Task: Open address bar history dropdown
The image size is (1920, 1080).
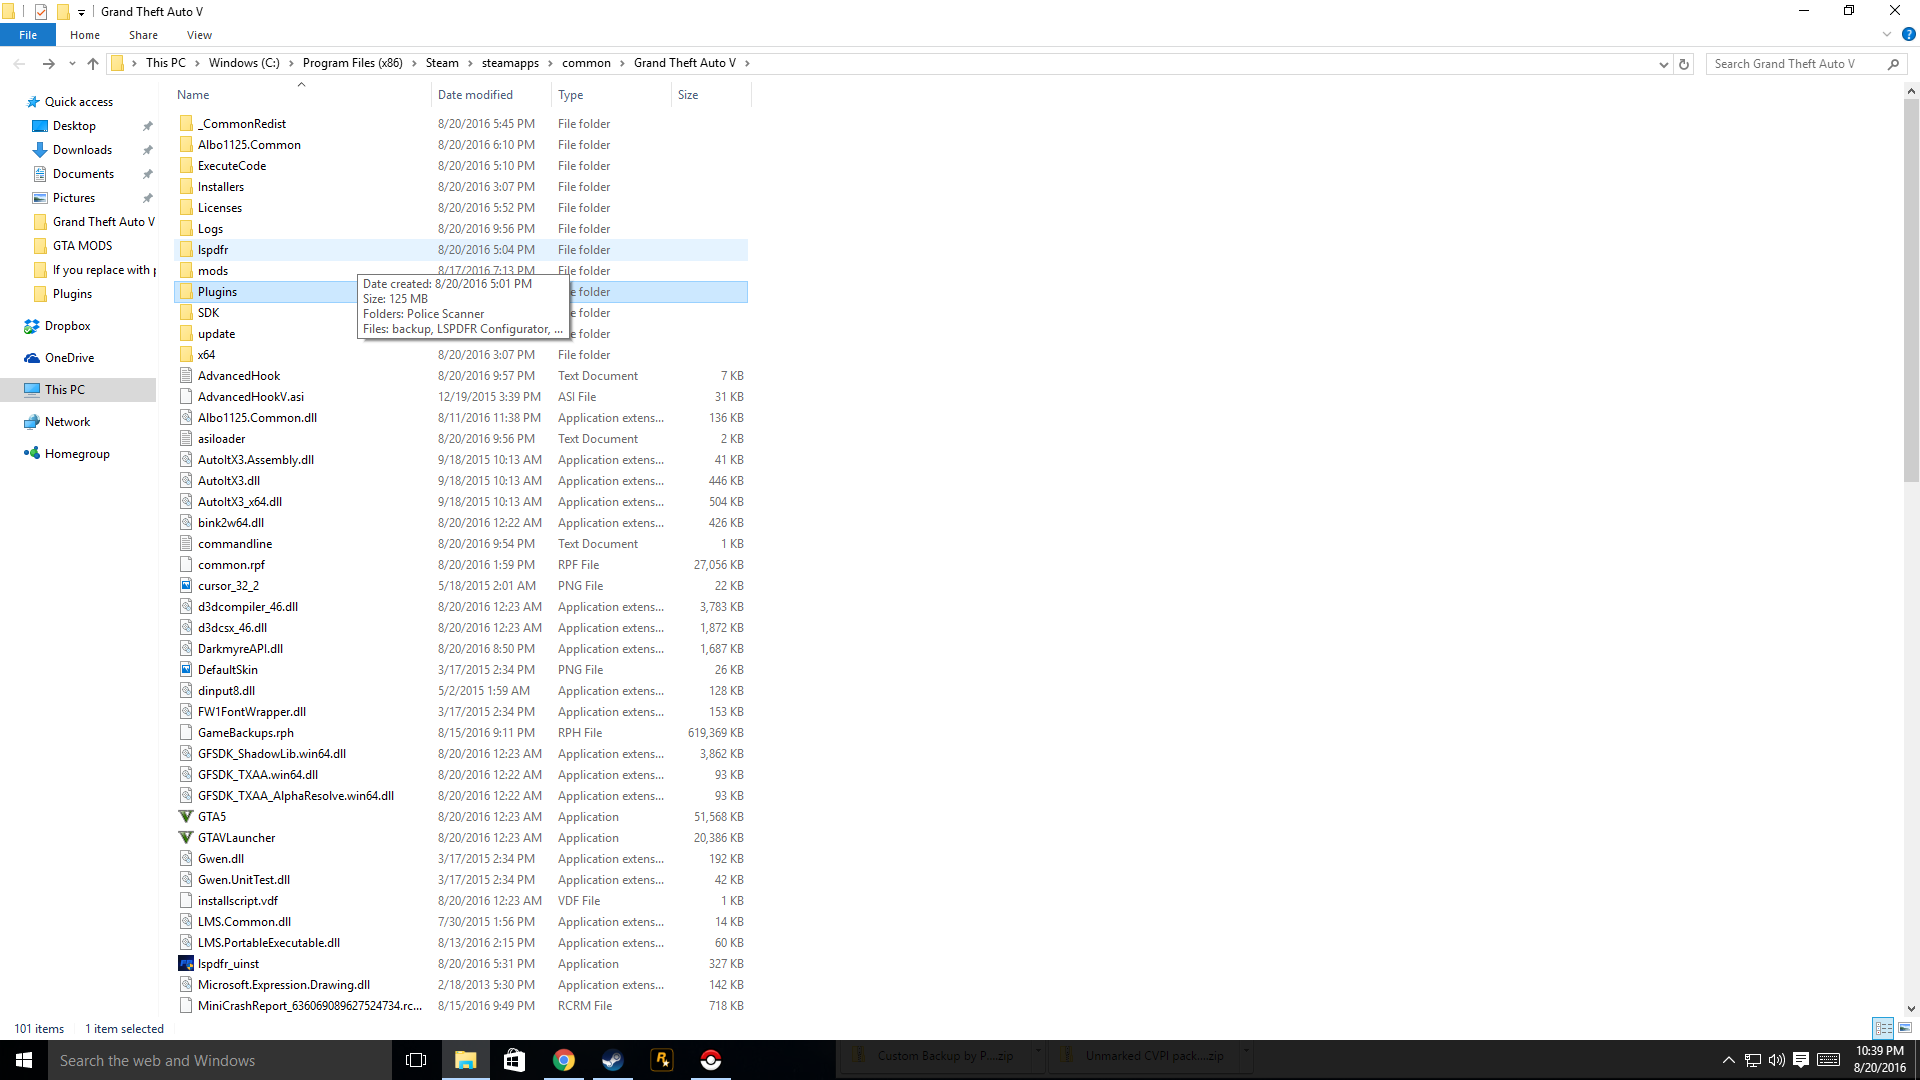Action: [x=1663, y=64]
